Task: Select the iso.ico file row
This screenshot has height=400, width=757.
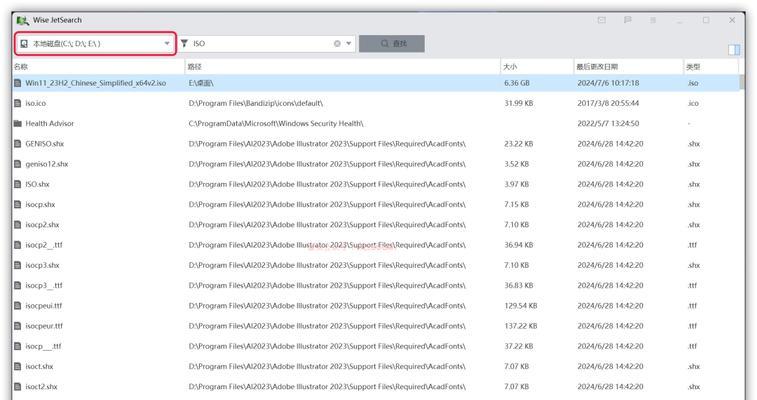Action: coord(376,103)
